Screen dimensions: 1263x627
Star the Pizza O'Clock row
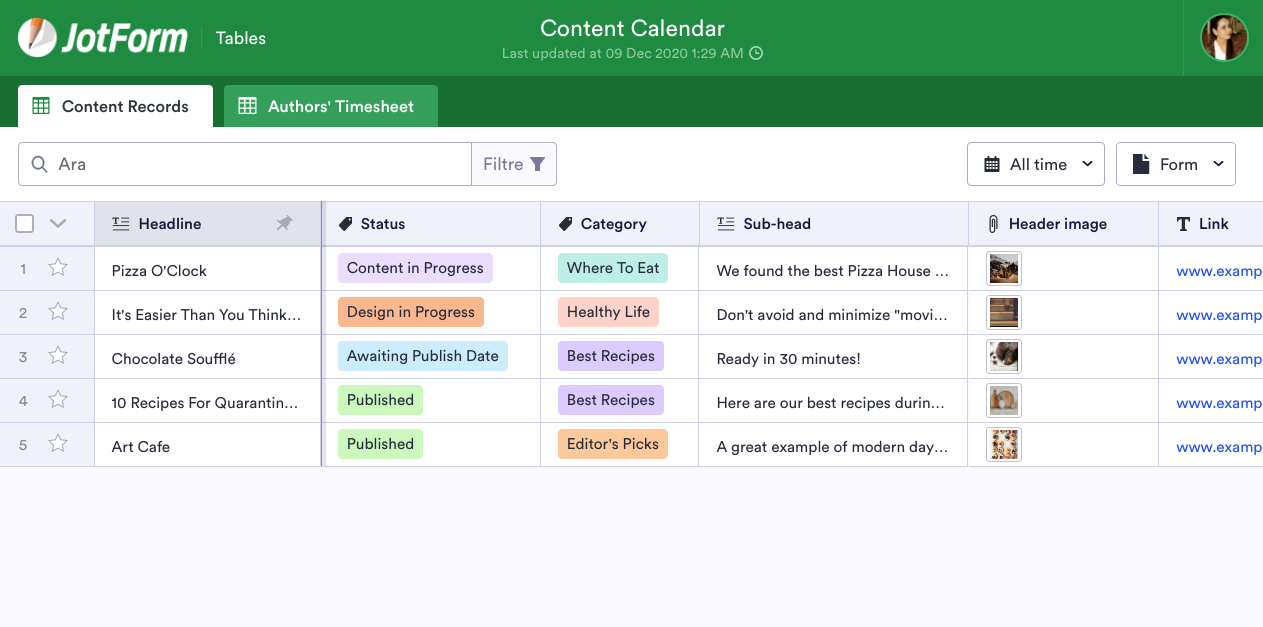point(58,268)
